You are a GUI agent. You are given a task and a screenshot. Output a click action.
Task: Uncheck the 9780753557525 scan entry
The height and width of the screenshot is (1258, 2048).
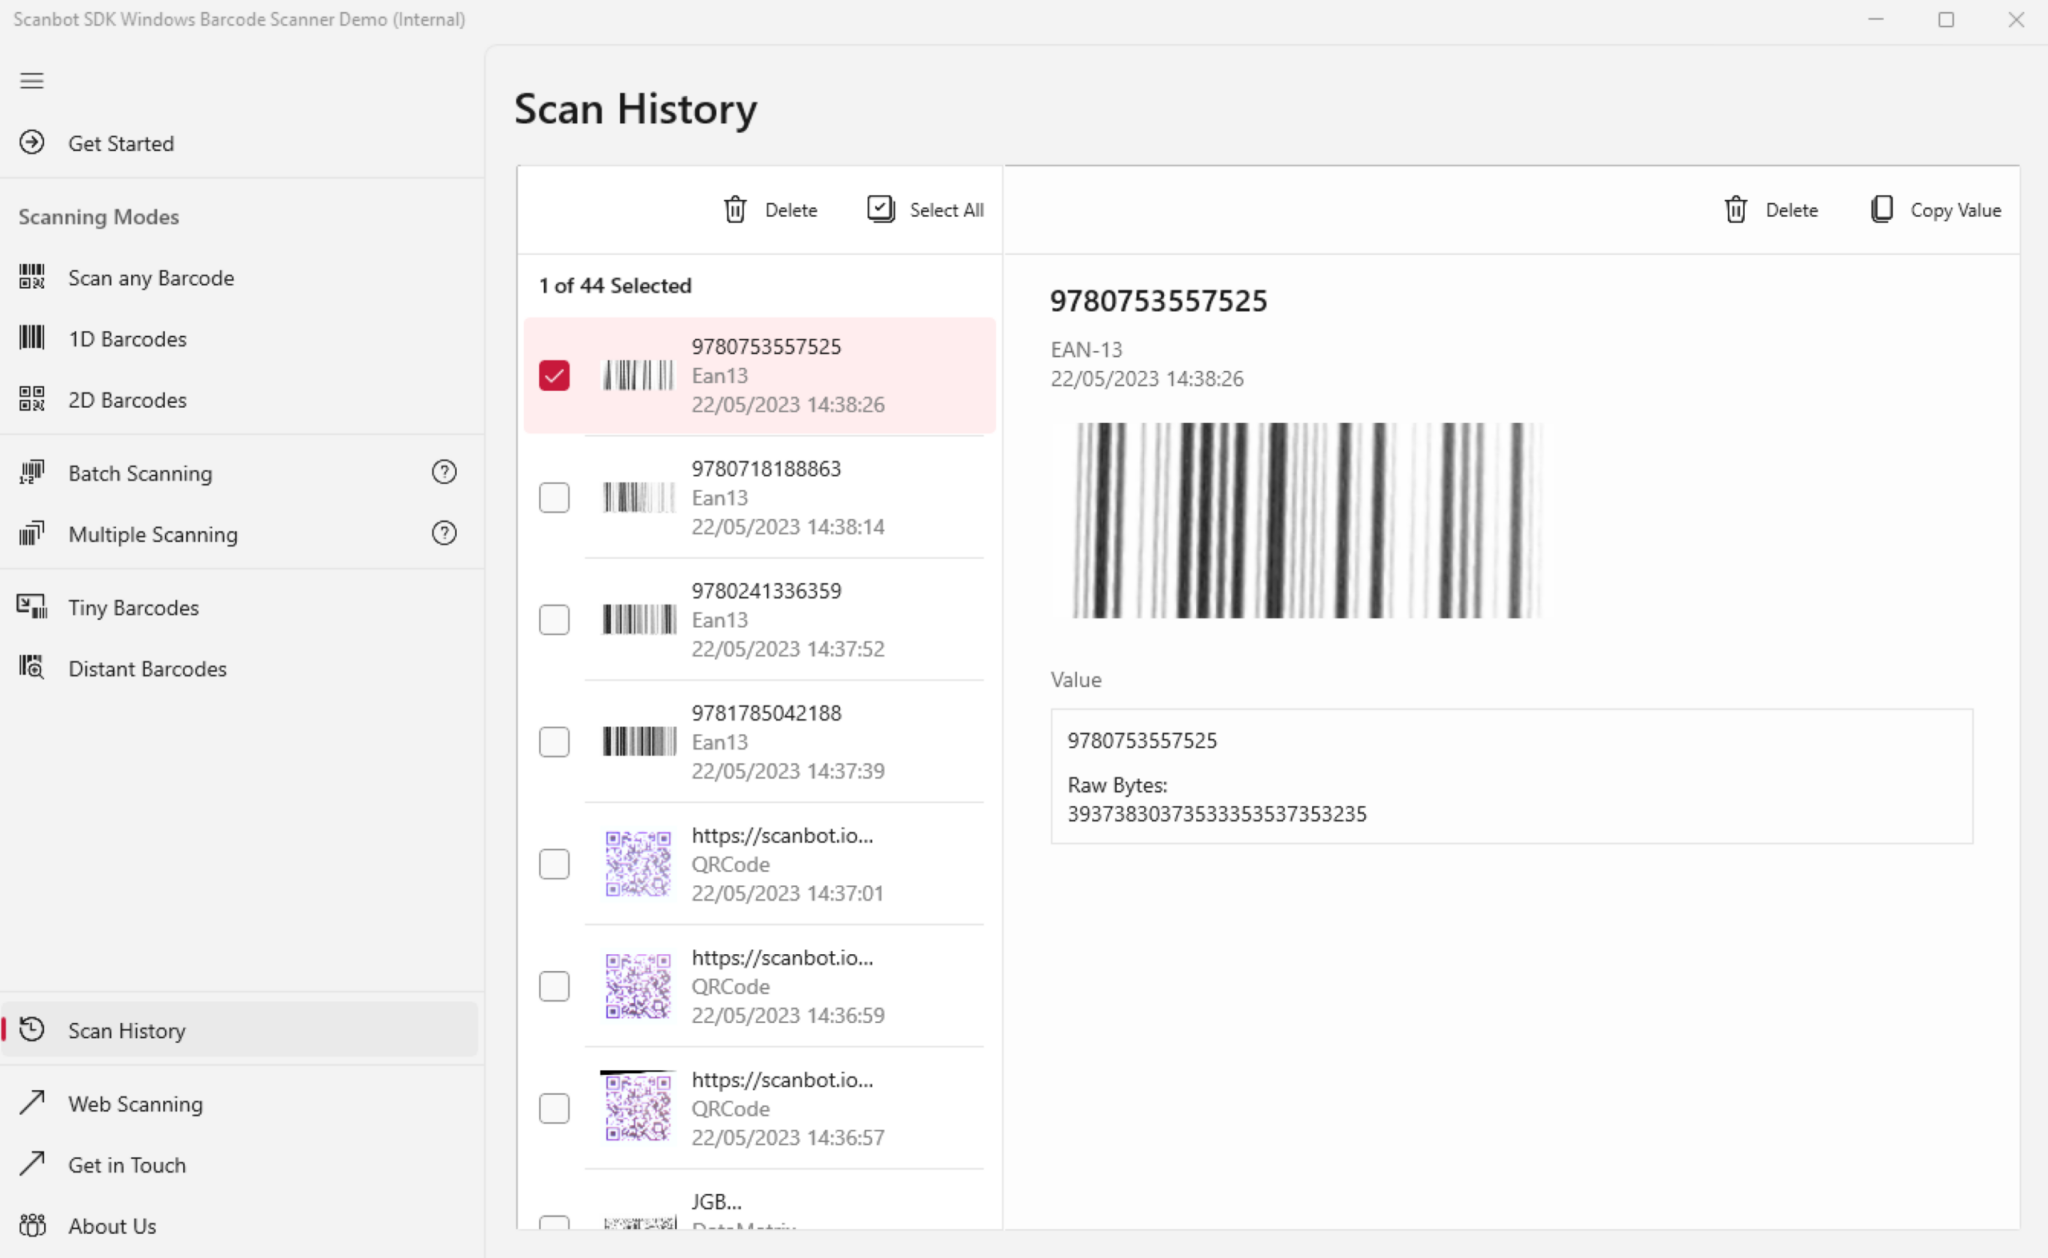554,374
